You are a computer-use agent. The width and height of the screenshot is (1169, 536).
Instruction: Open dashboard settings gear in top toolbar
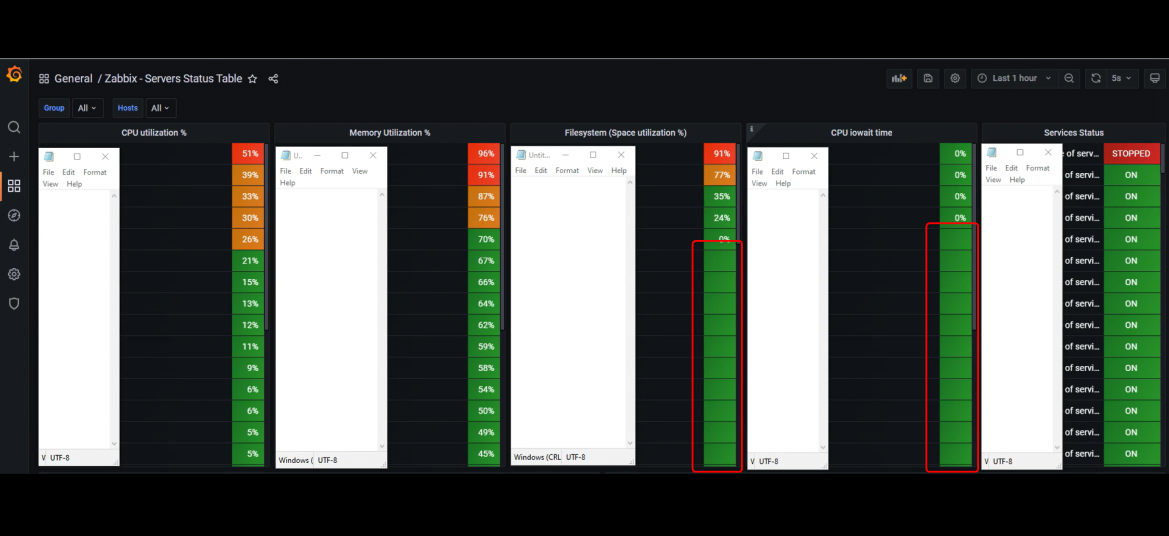click(x=955, y=78)
